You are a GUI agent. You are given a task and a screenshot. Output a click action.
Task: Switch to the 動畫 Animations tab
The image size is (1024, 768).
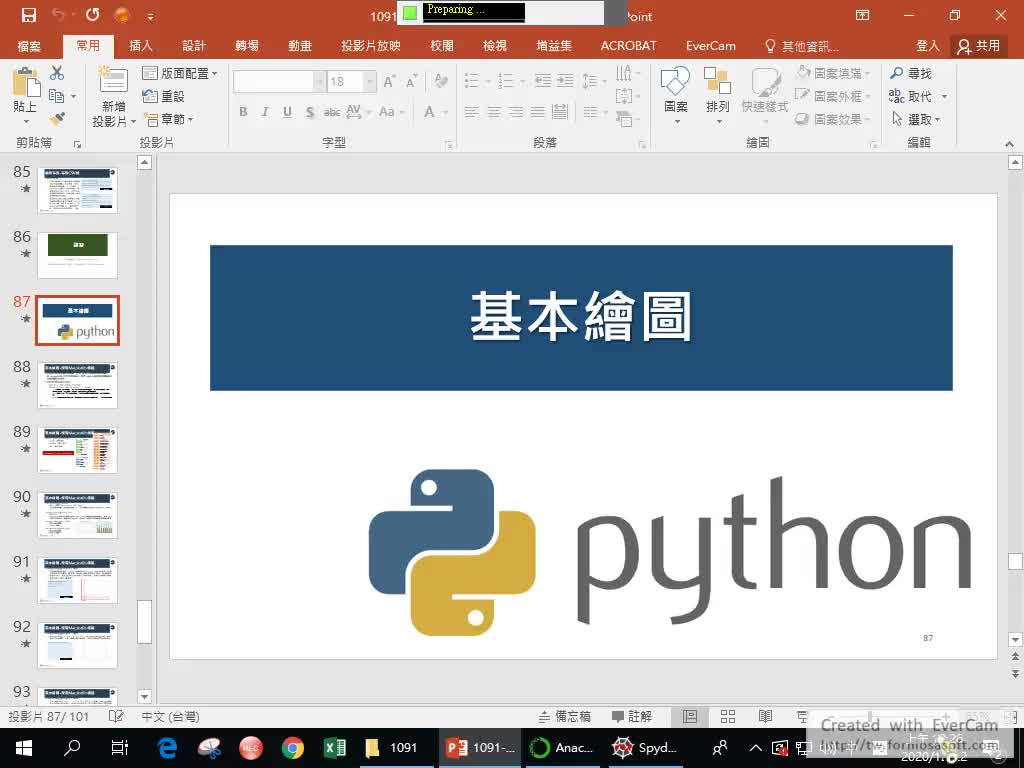(300, 46)
